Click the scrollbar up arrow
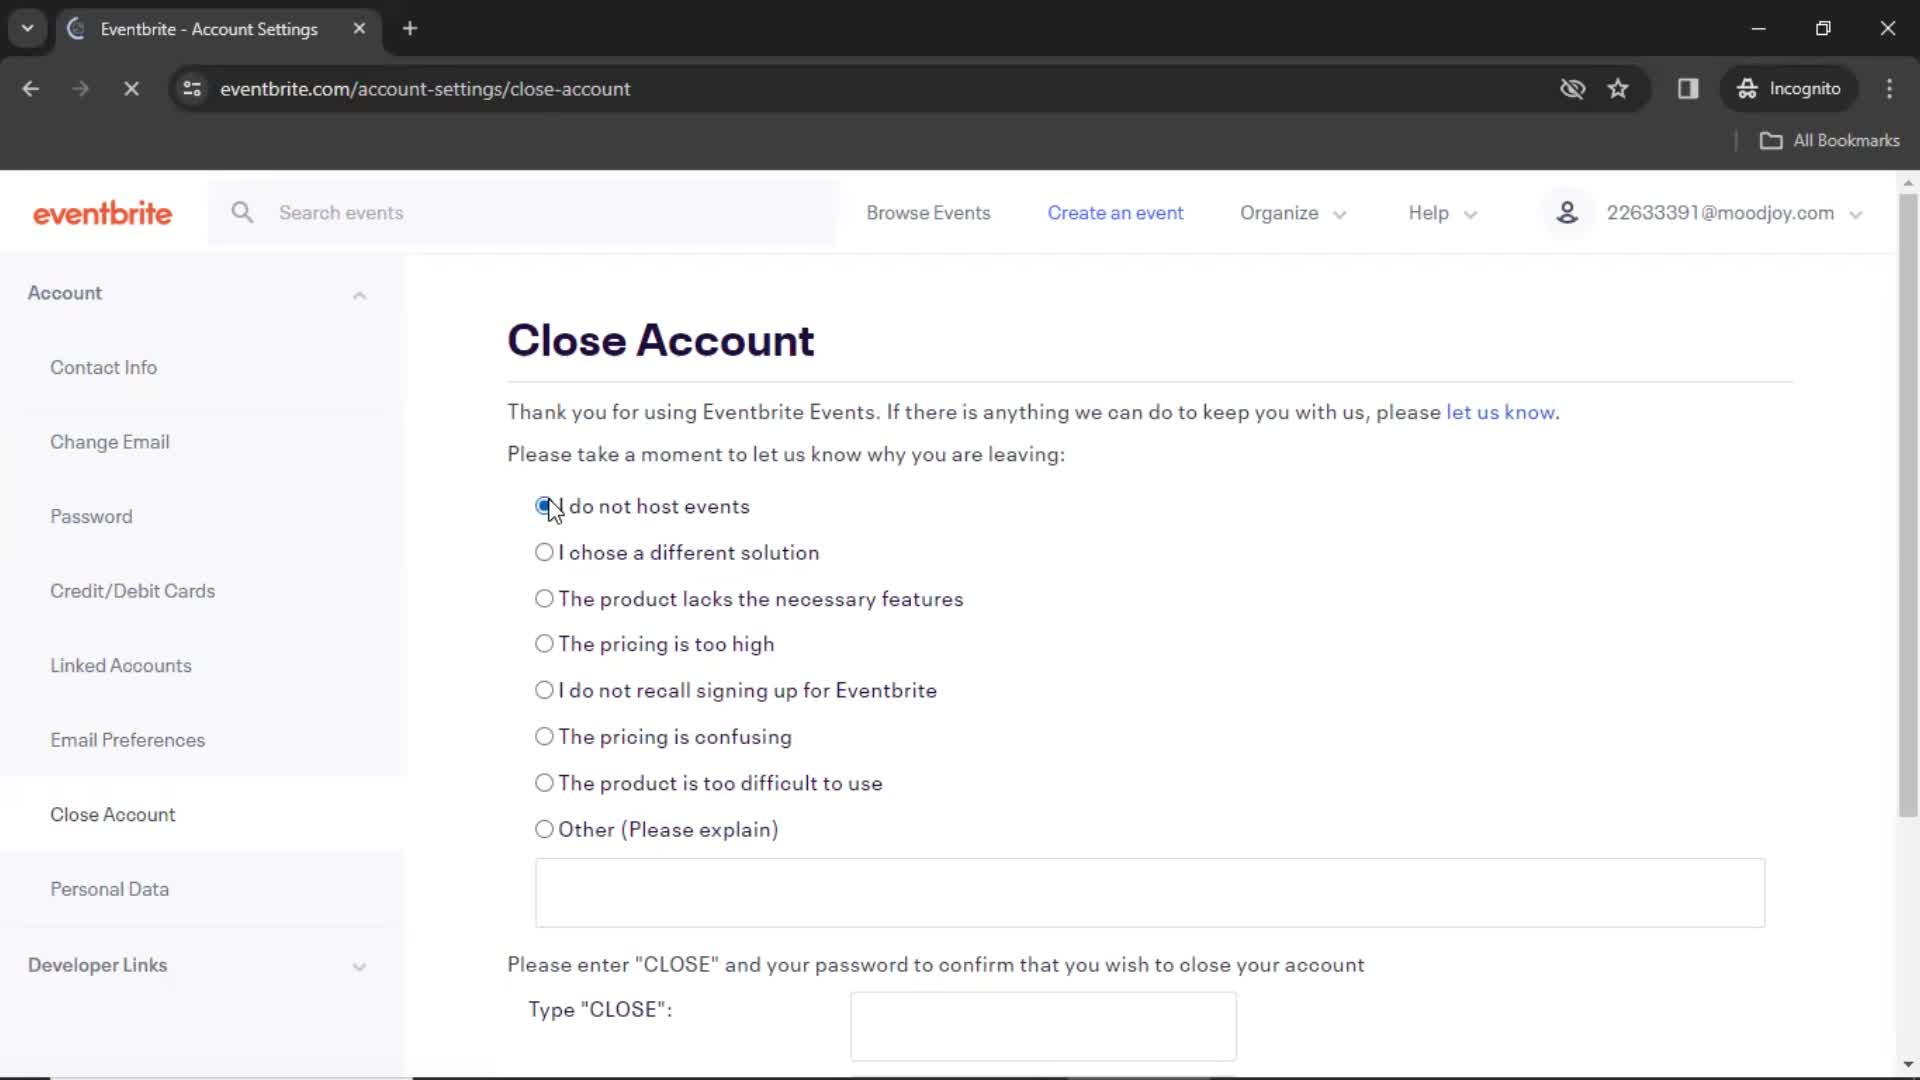Image resolution: width=1920 pixels, height=1080 pixels. pos(1908,183)
